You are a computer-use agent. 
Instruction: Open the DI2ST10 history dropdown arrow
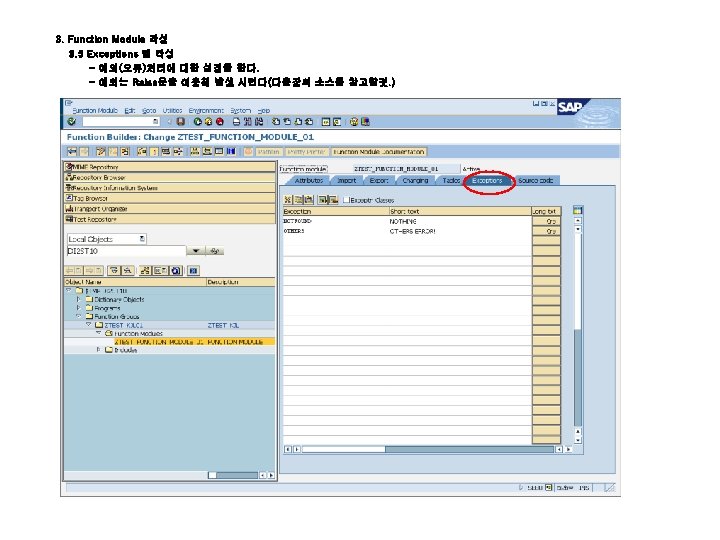click(196, 251)
